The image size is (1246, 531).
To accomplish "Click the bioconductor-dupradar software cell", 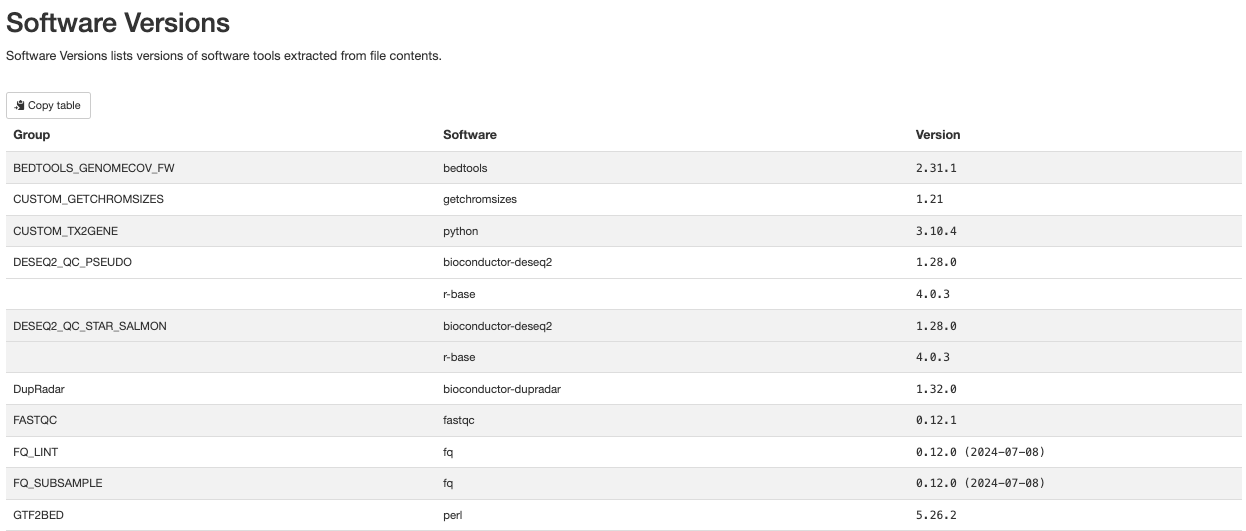I will coord(501,389).
